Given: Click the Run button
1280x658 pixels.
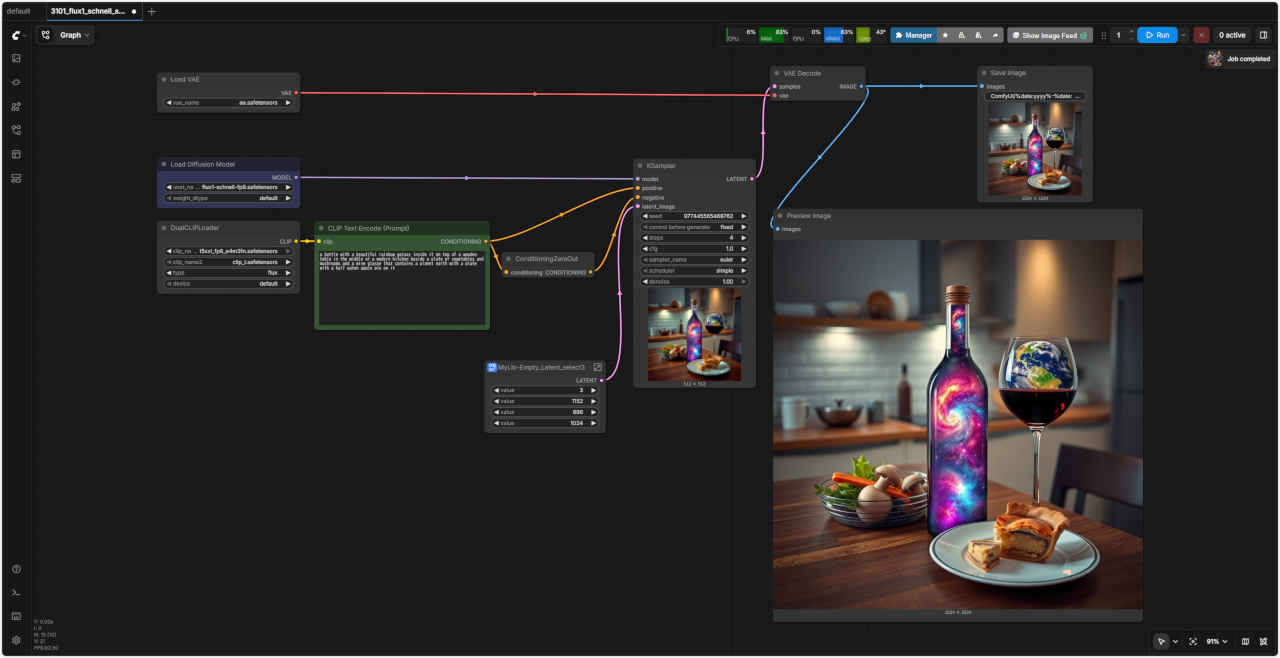Looking at the screenshot, I should pos(1157,35).
